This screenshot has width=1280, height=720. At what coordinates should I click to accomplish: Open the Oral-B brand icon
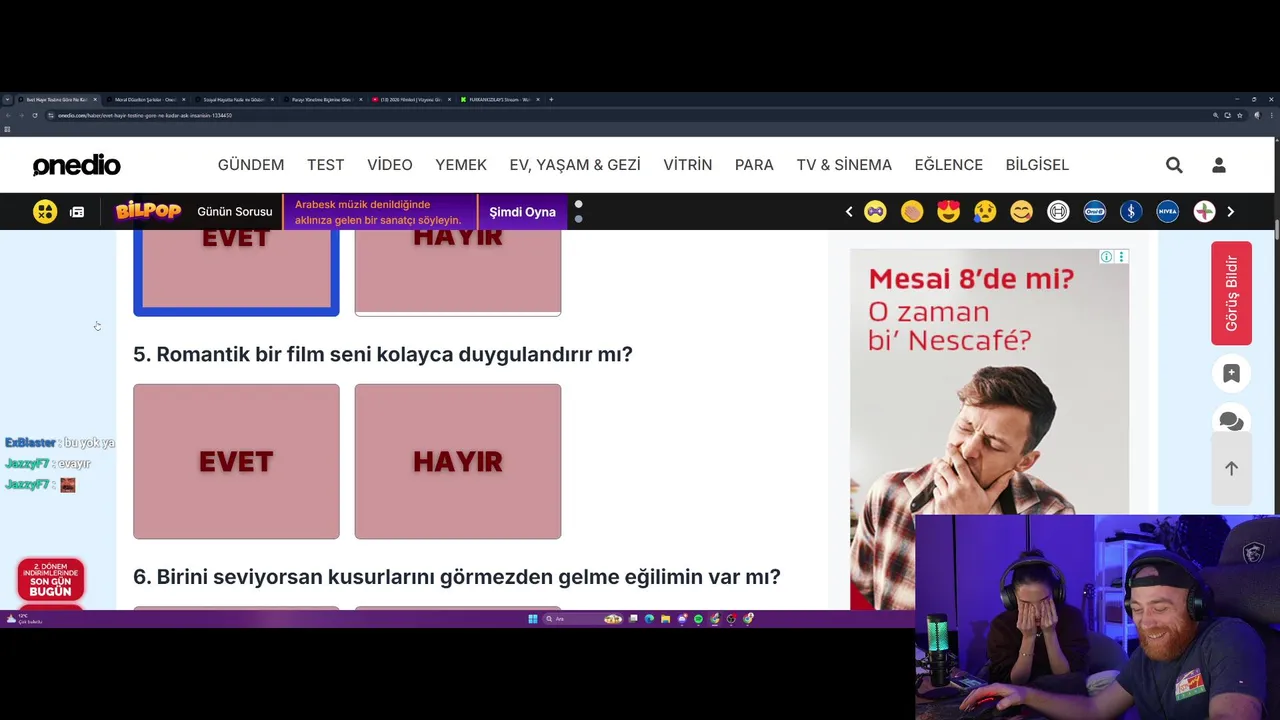tap(1094, 212)
